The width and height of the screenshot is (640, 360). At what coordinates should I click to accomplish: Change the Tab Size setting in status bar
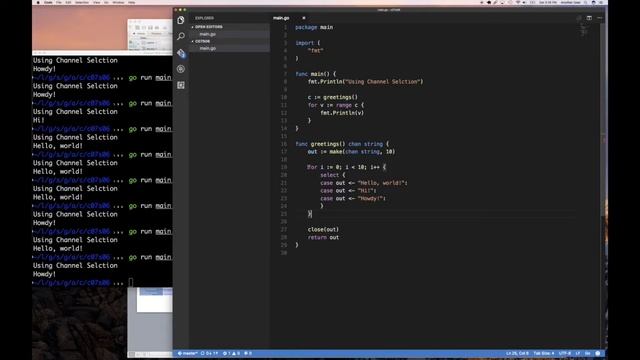tap(544, 353)
